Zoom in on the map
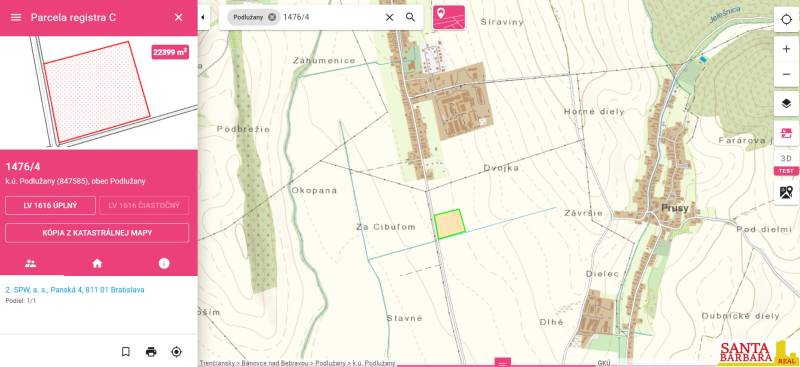The height and width of the screenshot is (367, 800). pyautogui.click(x=786, y=49)
